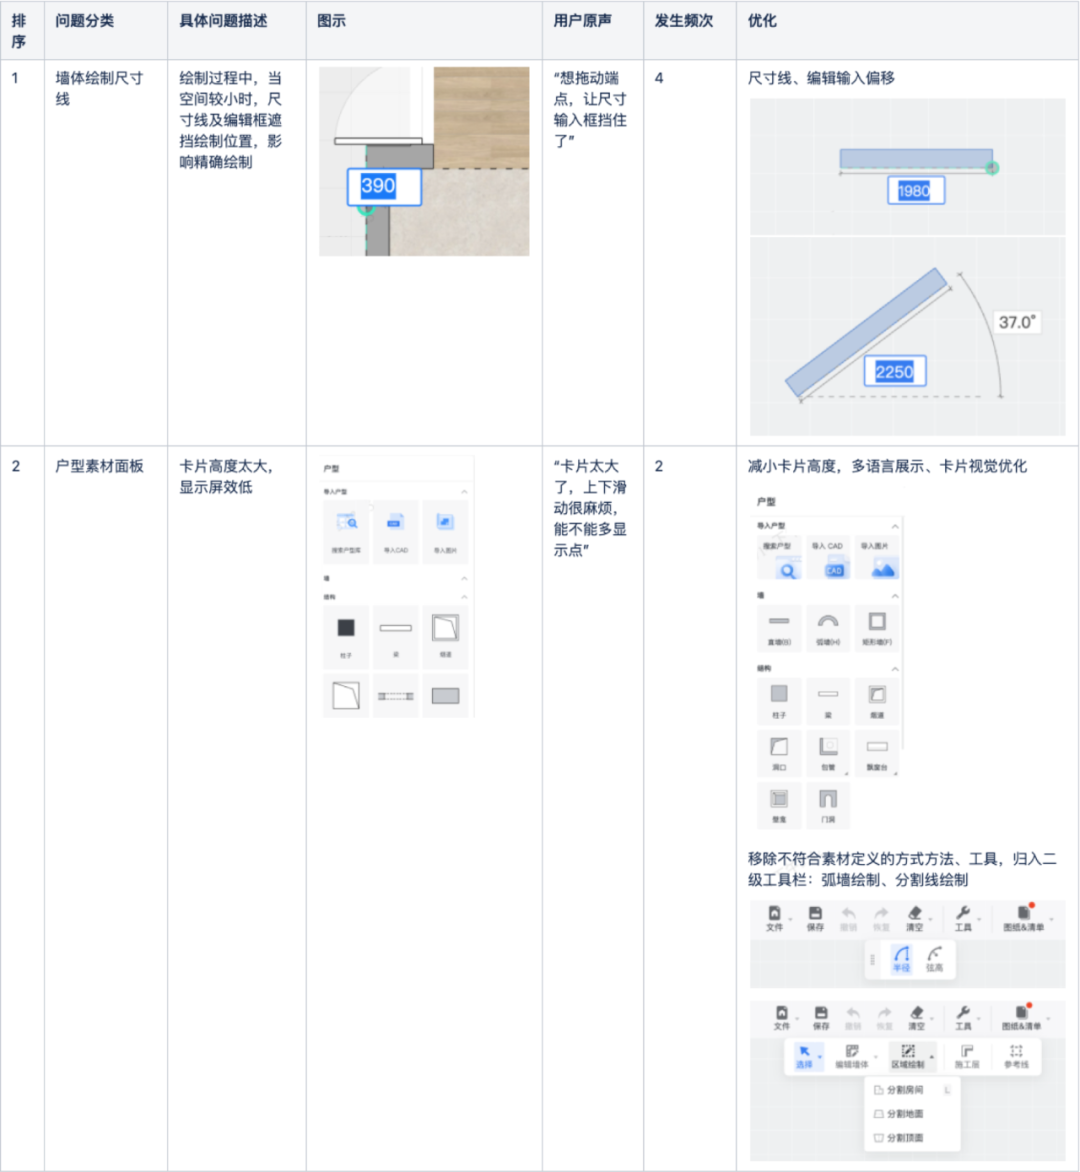This screenshot has width=1080, height=1172.
Task: Click the 搜索户型 card in the 优化 panel
Action: (779, 558)
